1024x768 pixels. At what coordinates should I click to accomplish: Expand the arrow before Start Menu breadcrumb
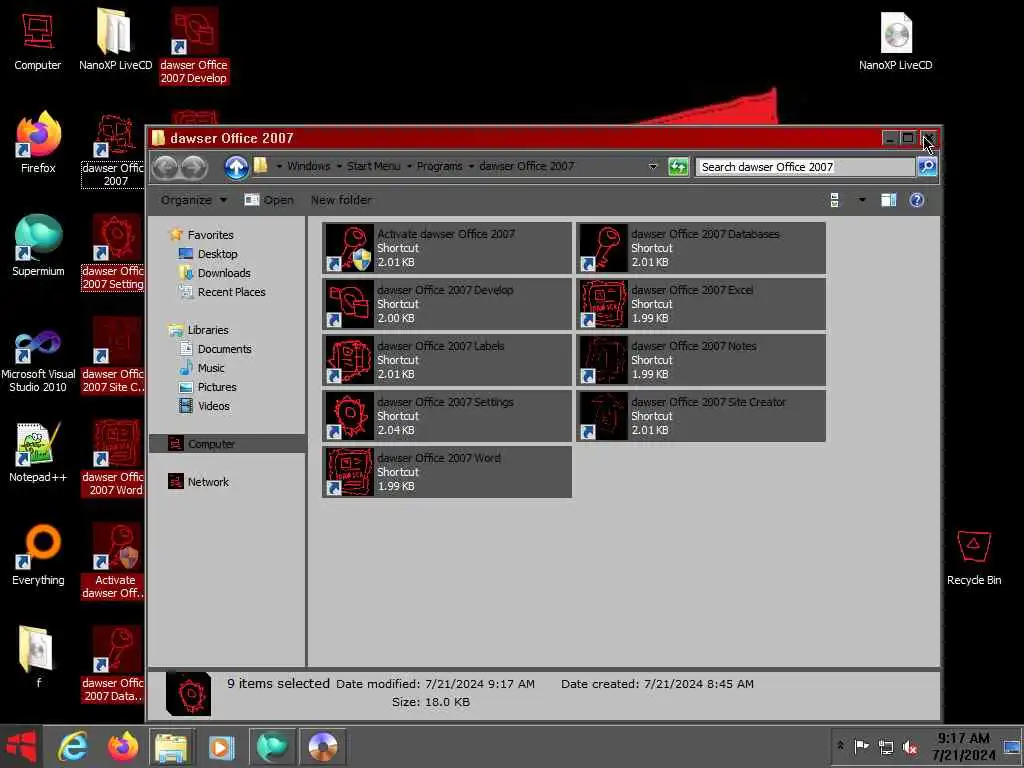pos(339,167)
